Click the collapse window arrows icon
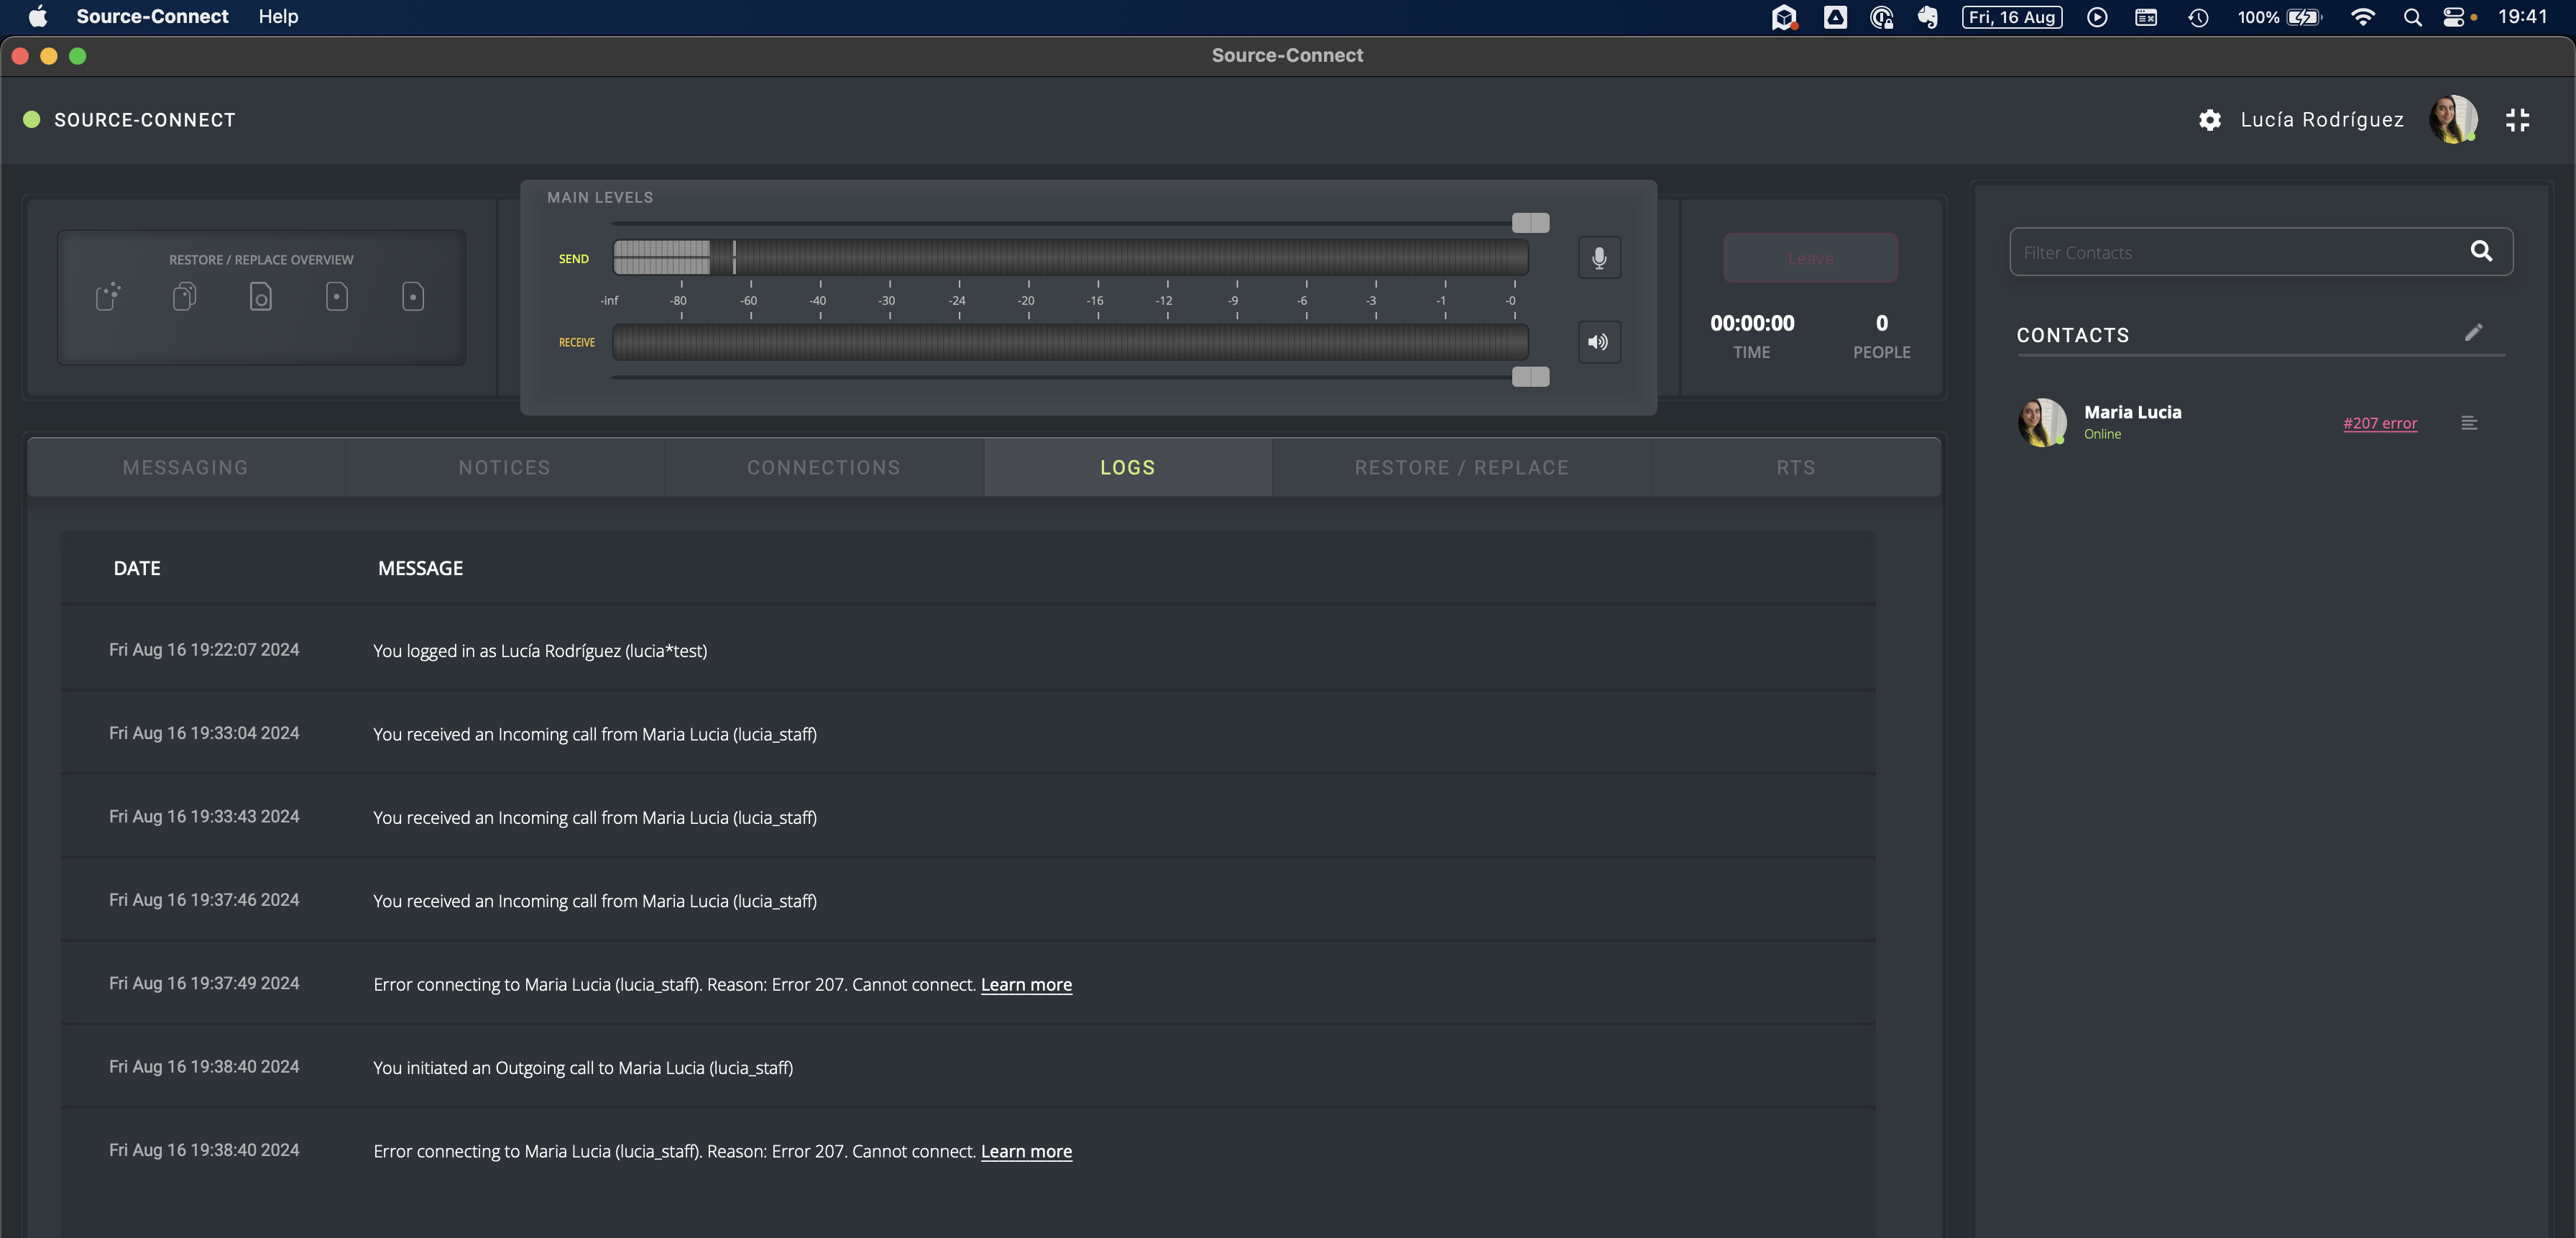Screen dimensions: 2576x1238 pyautogui.click(x=2517, y=120)
